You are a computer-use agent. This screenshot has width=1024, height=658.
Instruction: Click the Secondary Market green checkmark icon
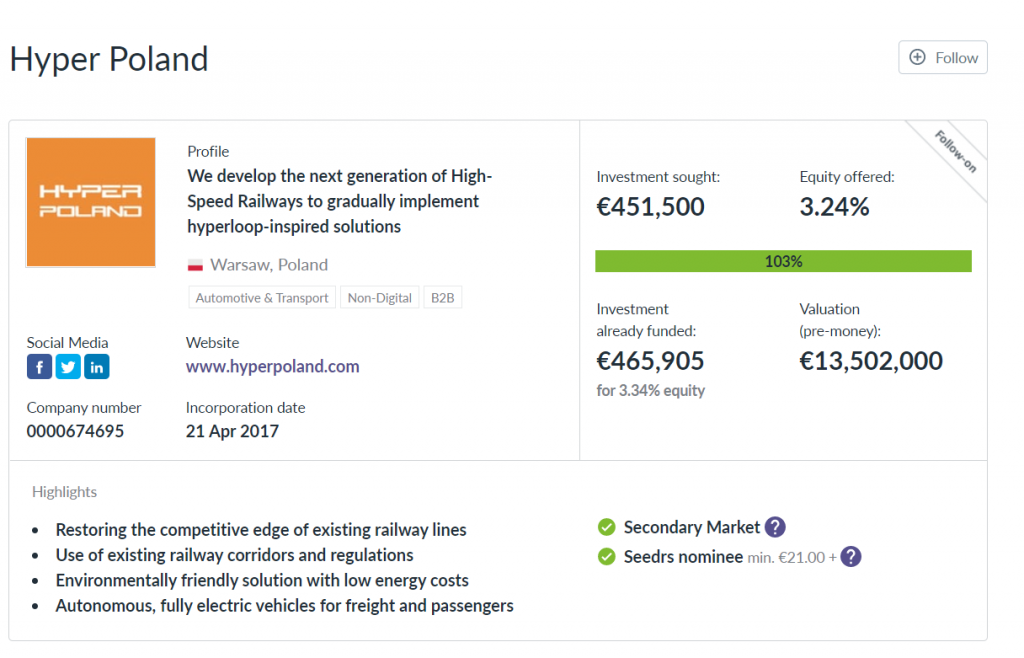[606, 527]
